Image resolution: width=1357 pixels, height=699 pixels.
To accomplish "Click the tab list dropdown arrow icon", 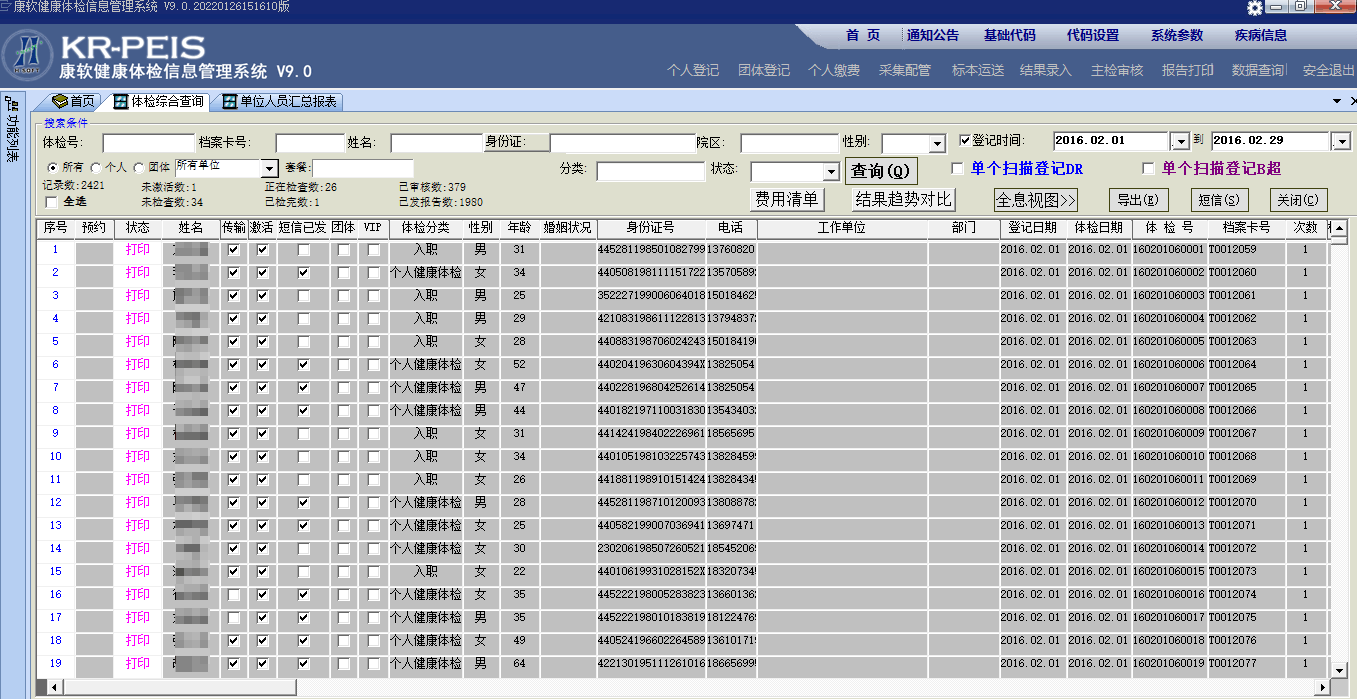I will 1337,101.
